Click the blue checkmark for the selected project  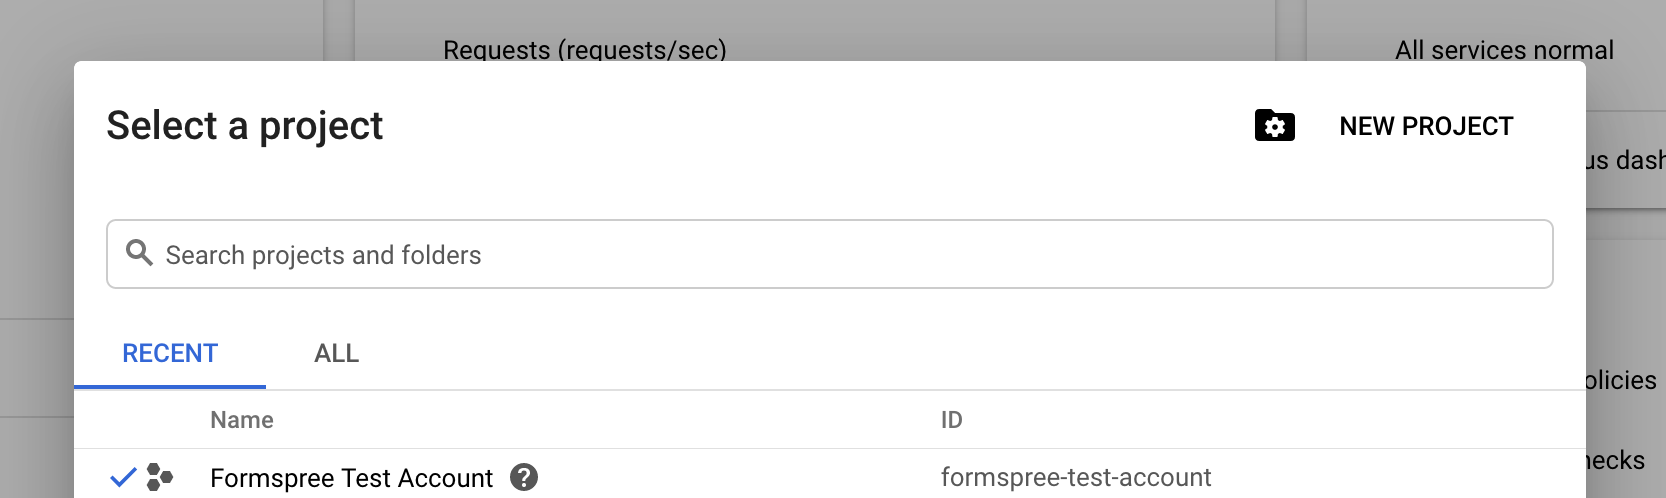123,477
